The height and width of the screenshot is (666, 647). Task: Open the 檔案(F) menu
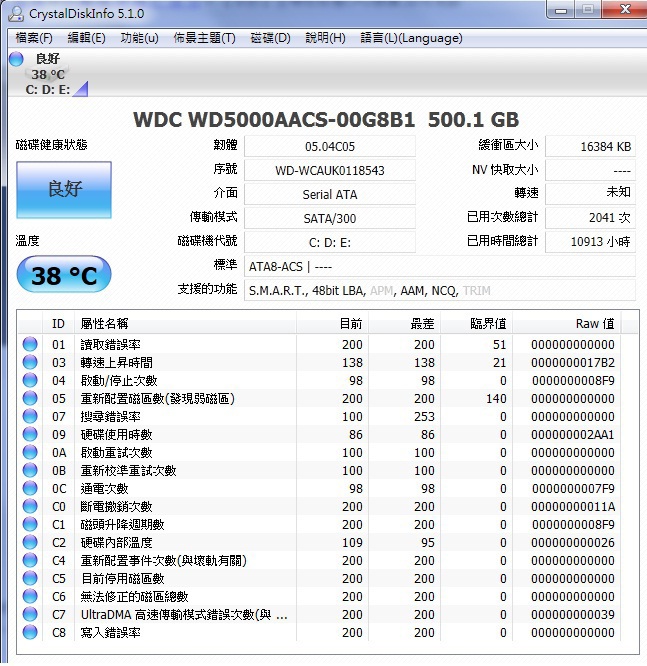pyautogui.click(x=34, y=38)
